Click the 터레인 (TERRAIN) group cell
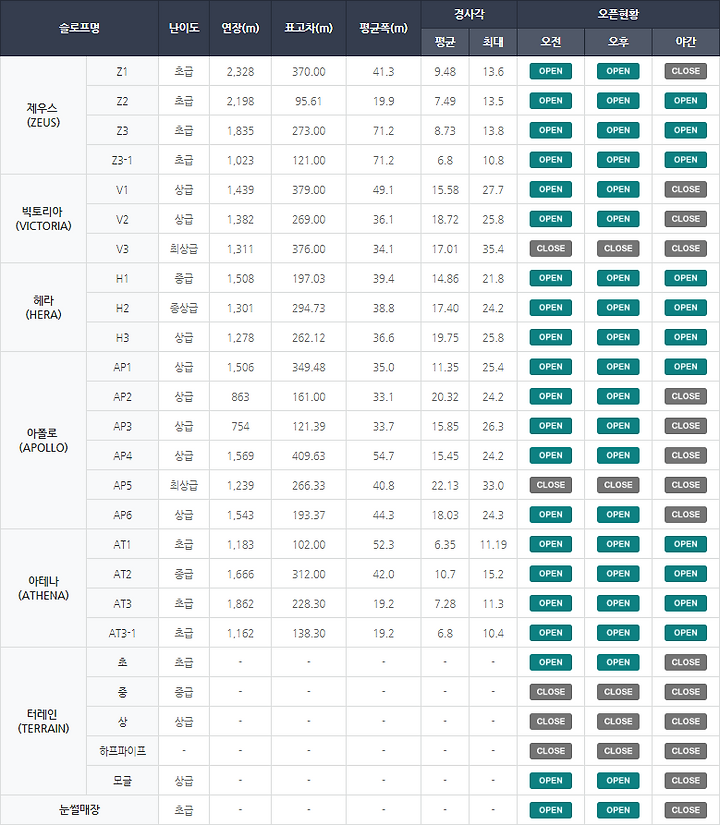 (x=43, y=721)
